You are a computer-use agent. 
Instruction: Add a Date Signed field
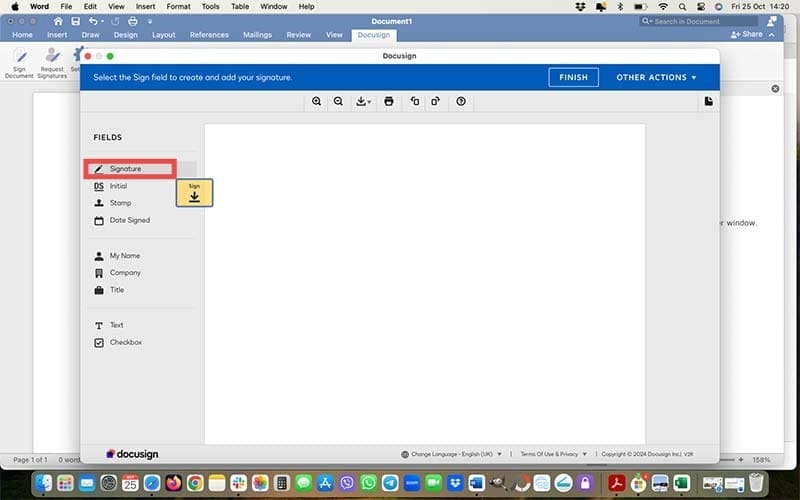129,220
